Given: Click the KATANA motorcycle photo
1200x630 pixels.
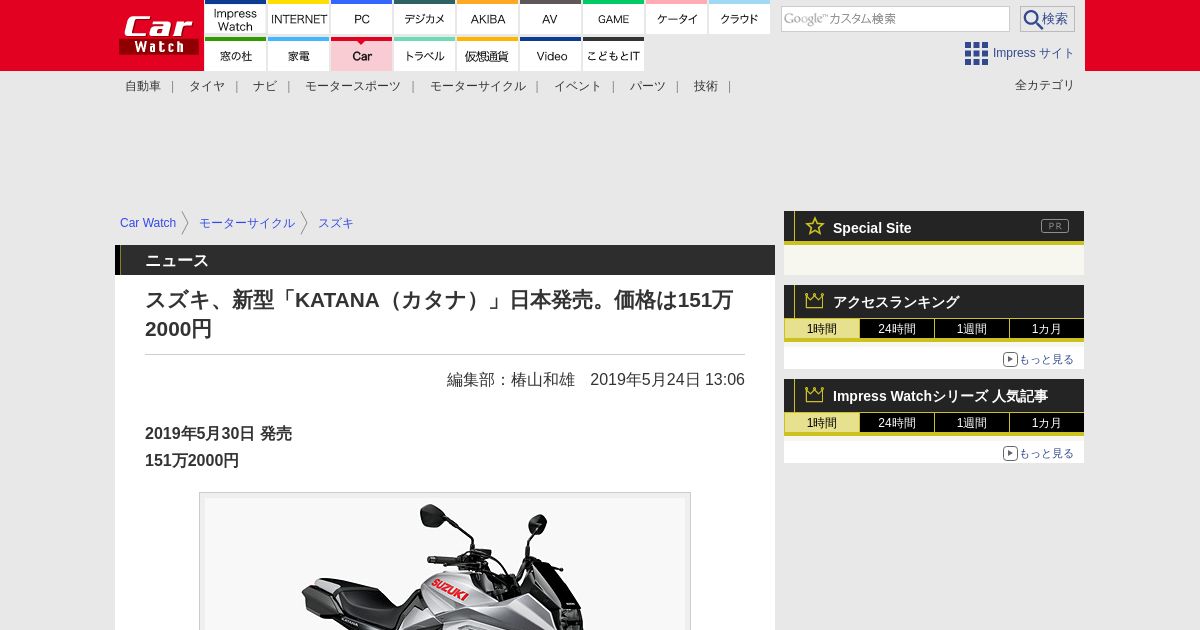Looking at the screenshot, I should (445, 561).
